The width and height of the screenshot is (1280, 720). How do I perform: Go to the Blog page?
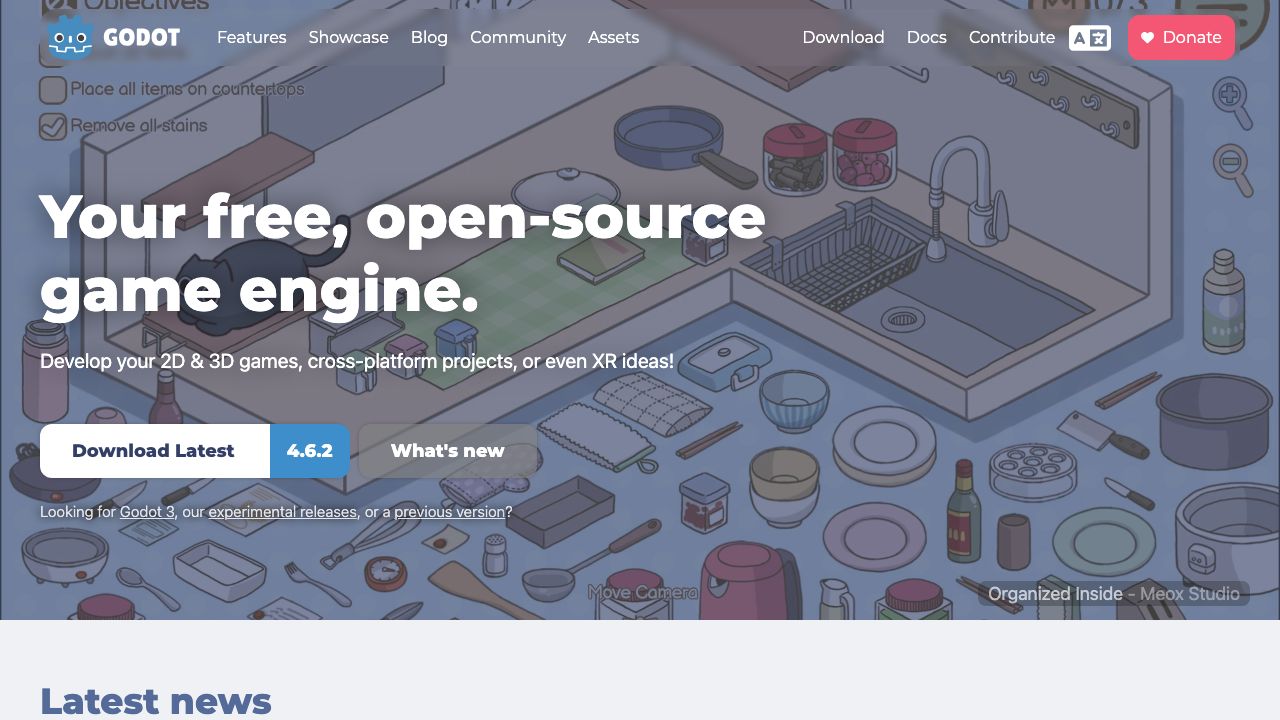[429, 37]
